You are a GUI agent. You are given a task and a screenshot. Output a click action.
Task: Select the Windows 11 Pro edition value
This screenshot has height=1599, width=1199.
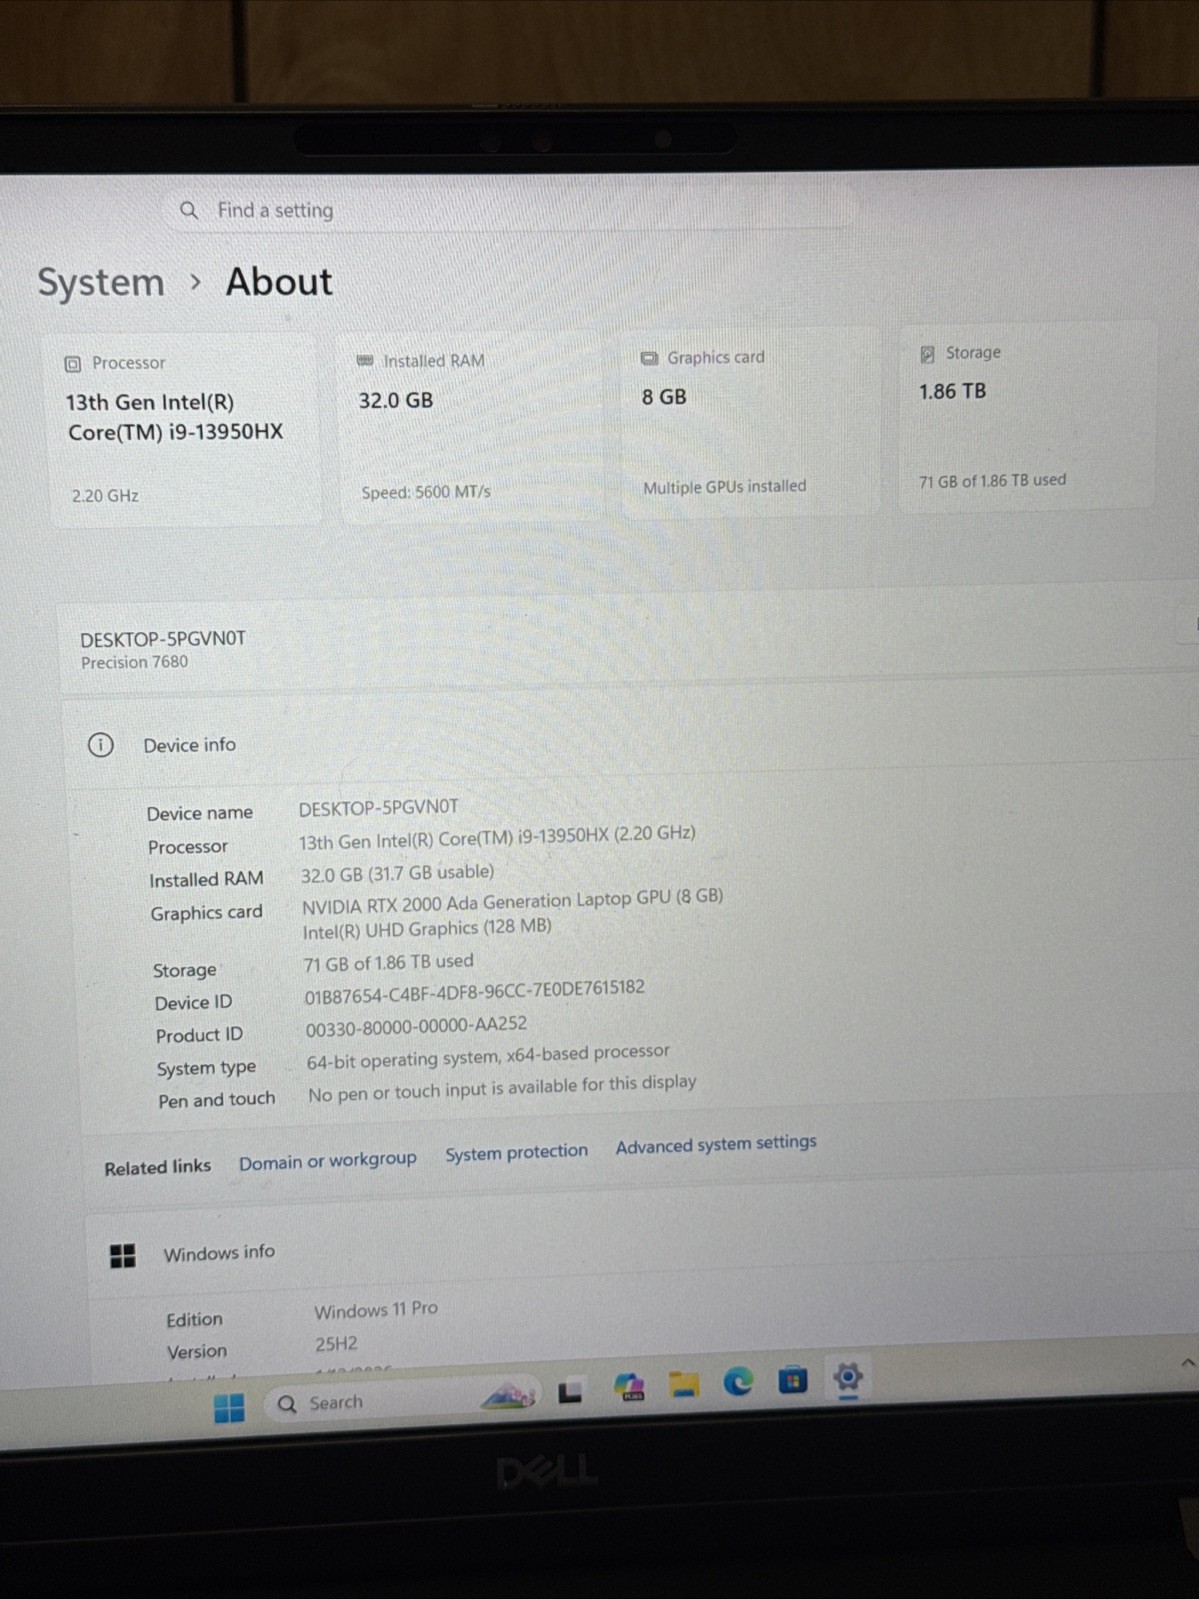click(376, 1309)
